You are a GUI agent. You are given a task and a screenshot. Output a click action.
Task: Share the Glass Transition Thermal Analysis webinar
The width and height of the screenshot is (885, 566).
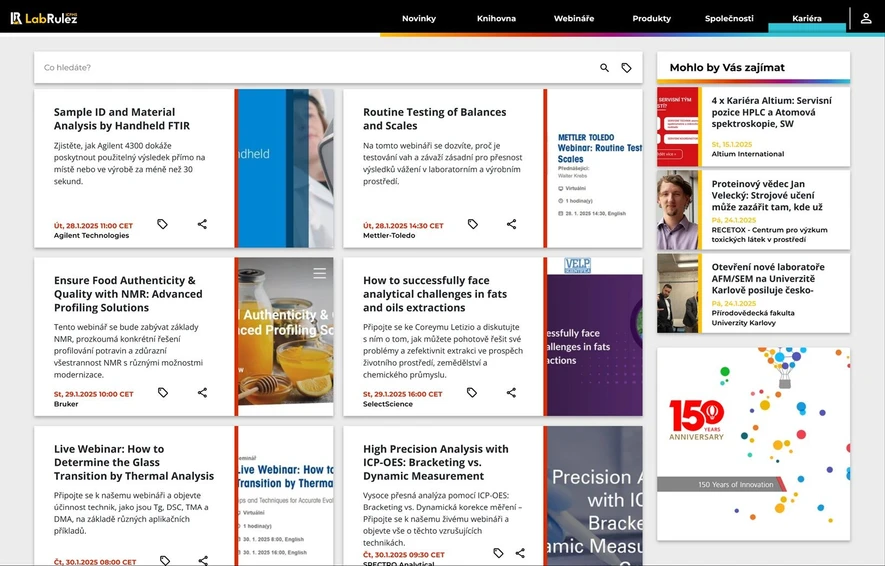[203, 560]
